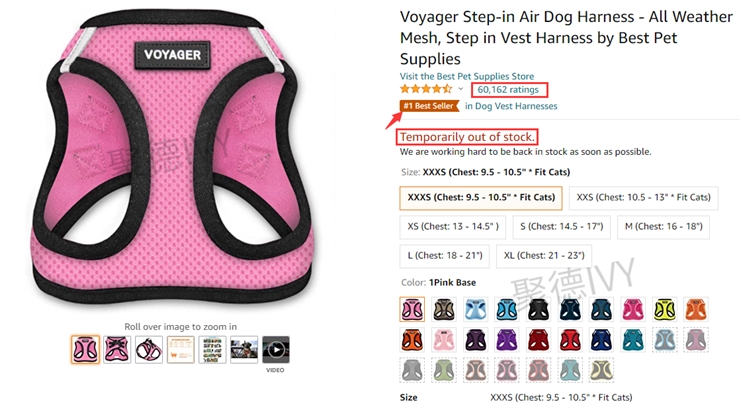750x405 pixels.
Task: Choose the black harness color swatch
Action: coord(539,309)
